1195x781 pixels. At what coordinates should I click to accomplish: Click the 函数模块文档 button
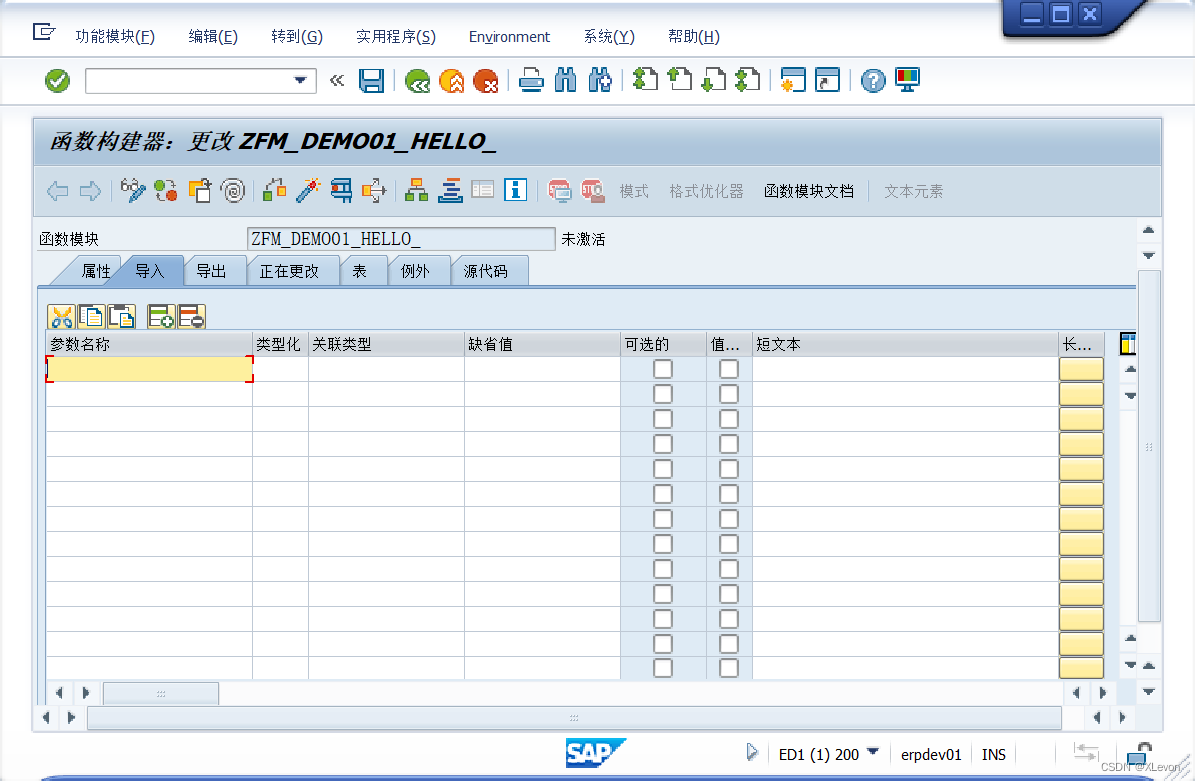point(809,191)
